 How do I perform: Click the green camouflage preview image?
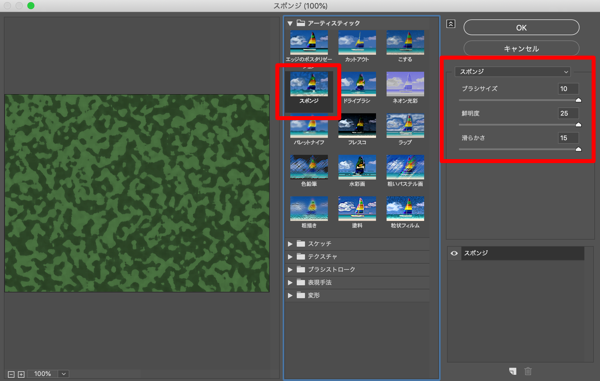point(137,194)
